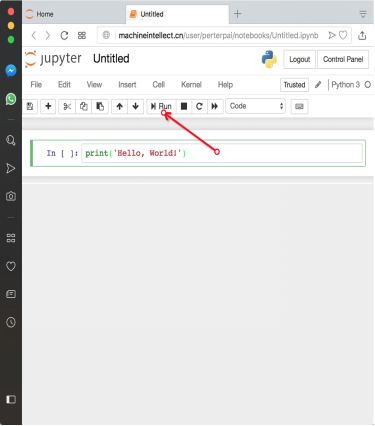Take a snapshot with the camera icon

11,196
